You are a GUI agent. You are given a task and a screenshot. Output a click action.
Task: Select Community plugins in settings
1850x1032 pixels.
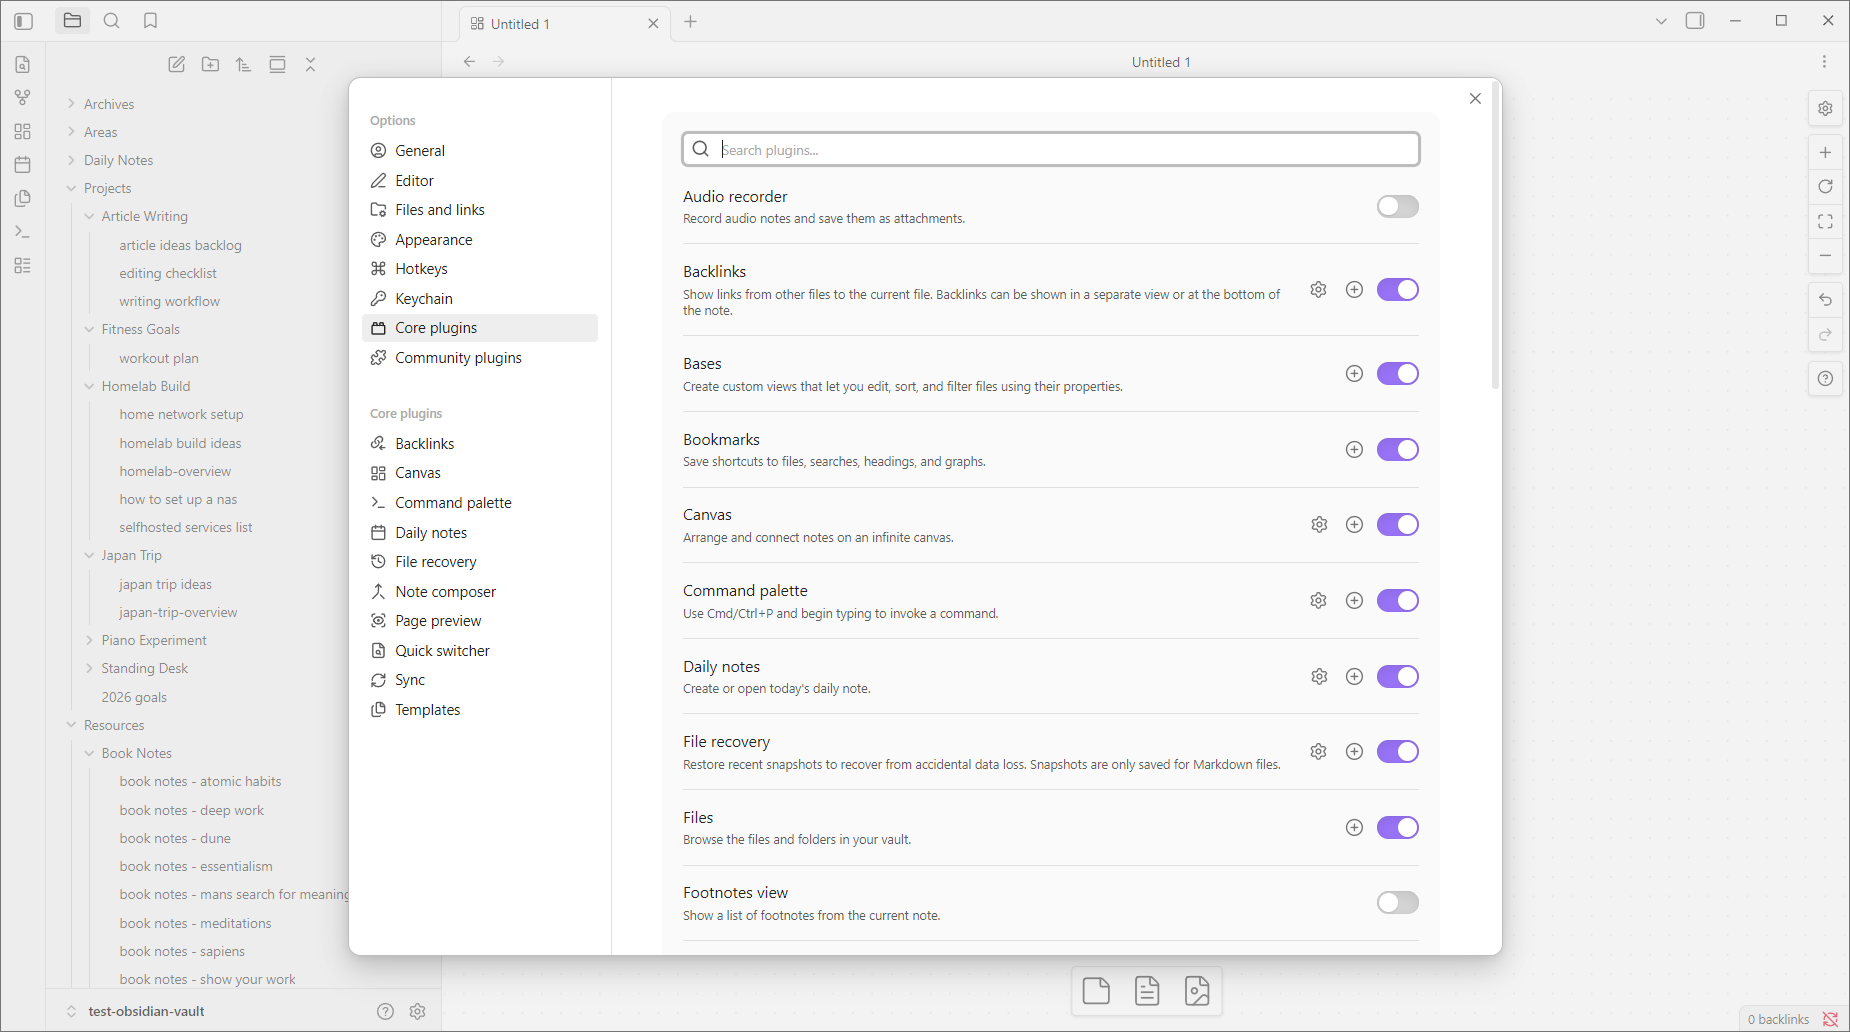(480, 358)
